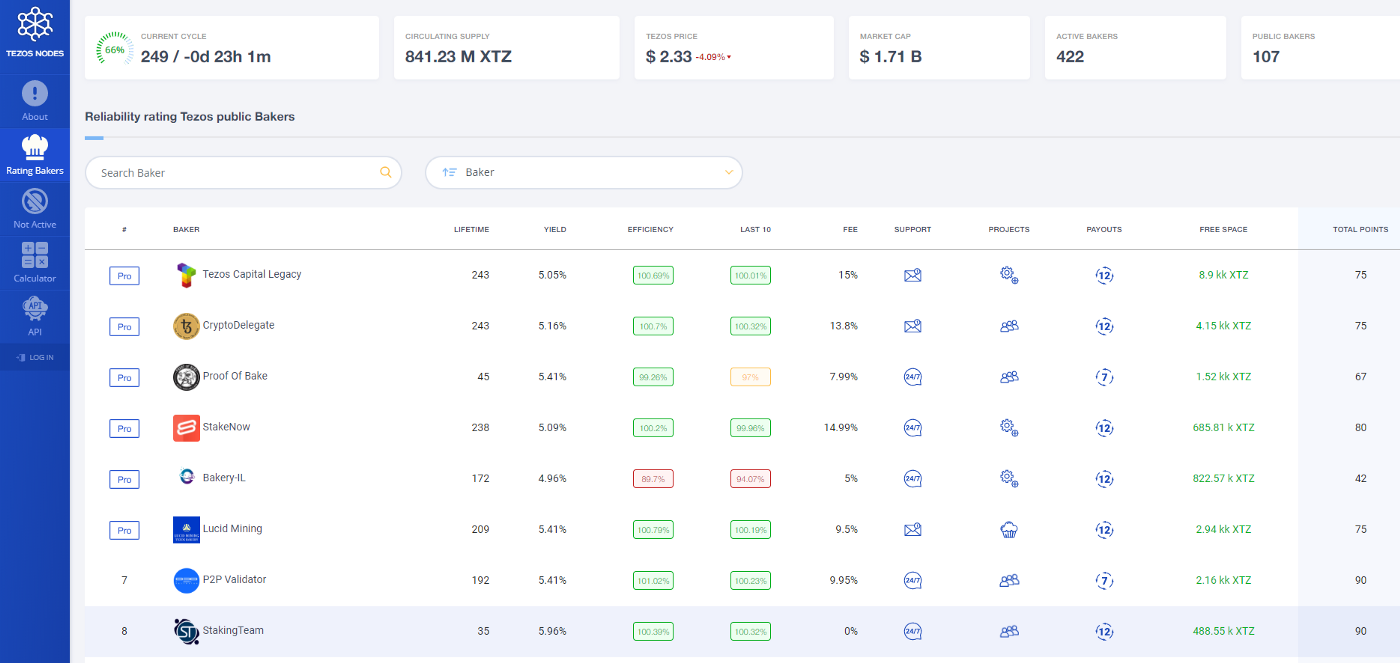1400x663 pixels.
Task: Select Rating Bakers in sidebar
Action: [x=35, y=155]
